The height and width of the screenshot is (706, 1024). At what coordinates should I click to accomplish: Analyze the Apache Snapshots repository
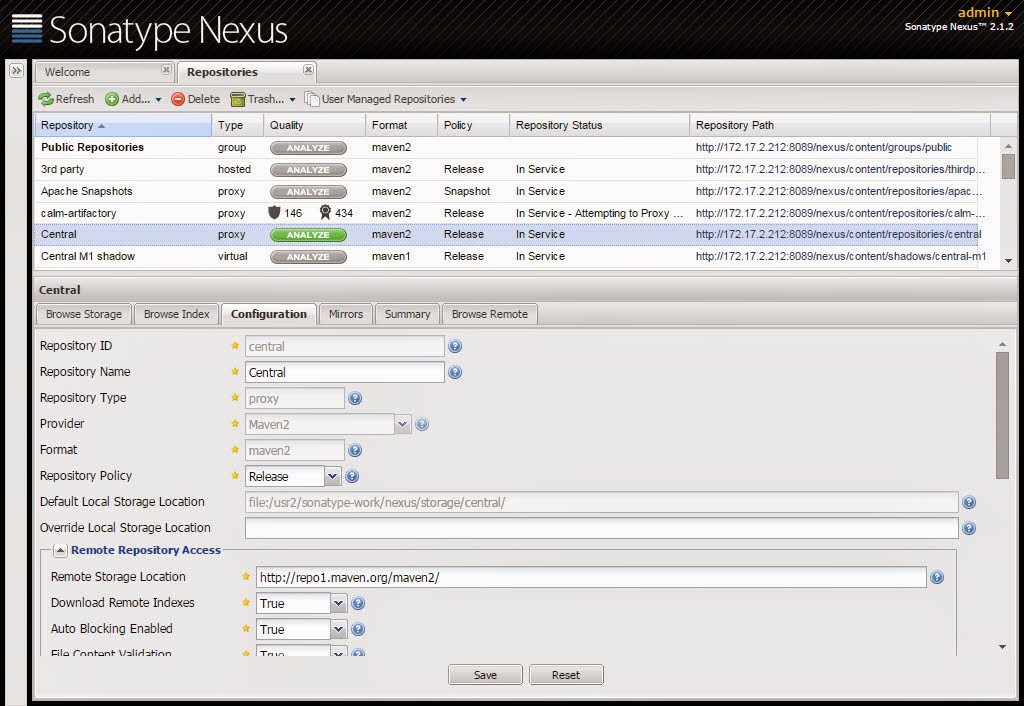click(x=308, y=192)
